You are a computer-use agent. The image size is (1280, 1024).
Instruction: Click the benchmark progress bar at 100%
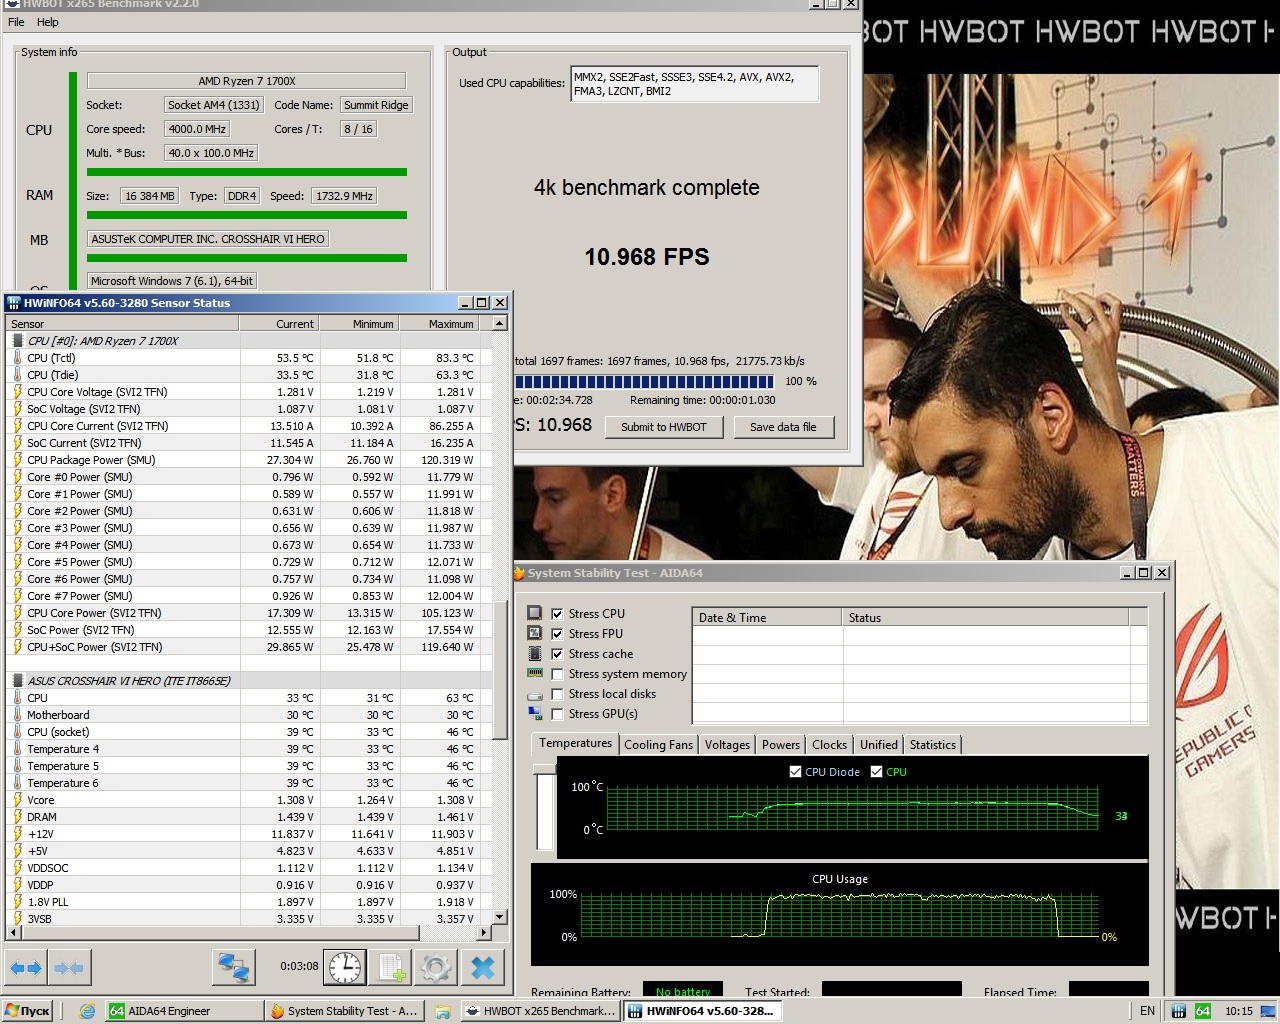644,381
